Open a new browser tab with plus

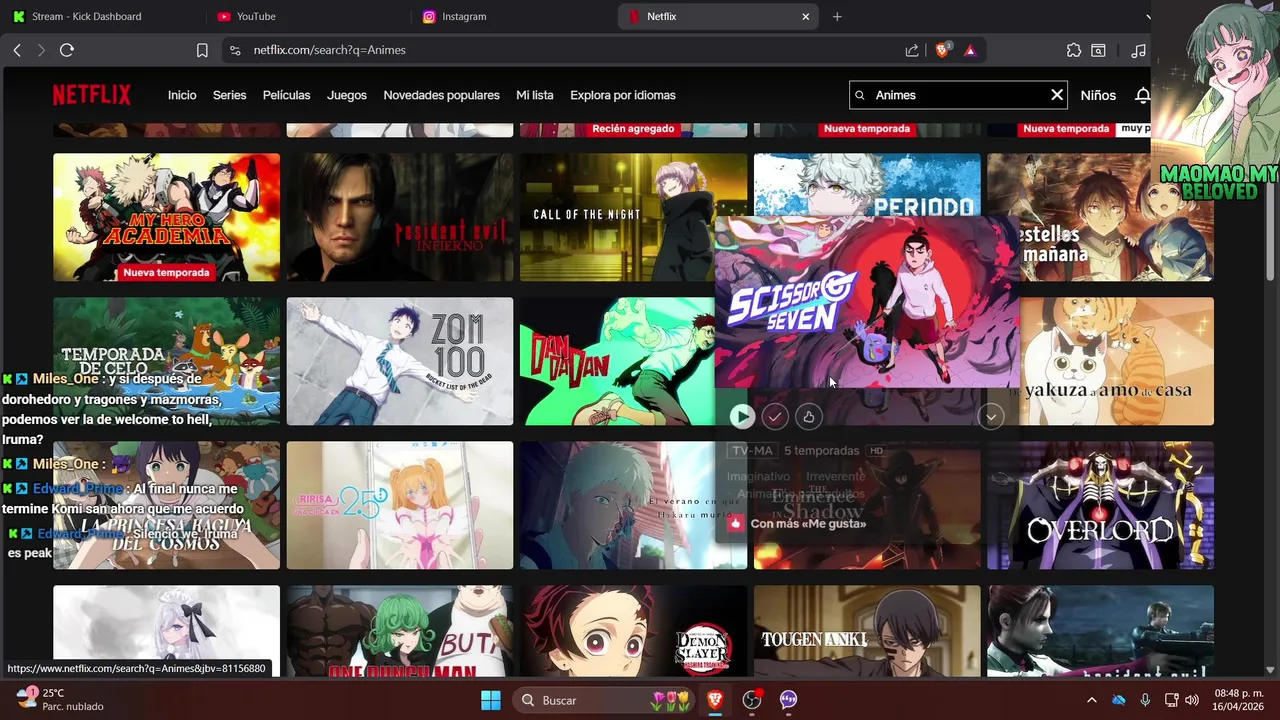coord(837,16)
